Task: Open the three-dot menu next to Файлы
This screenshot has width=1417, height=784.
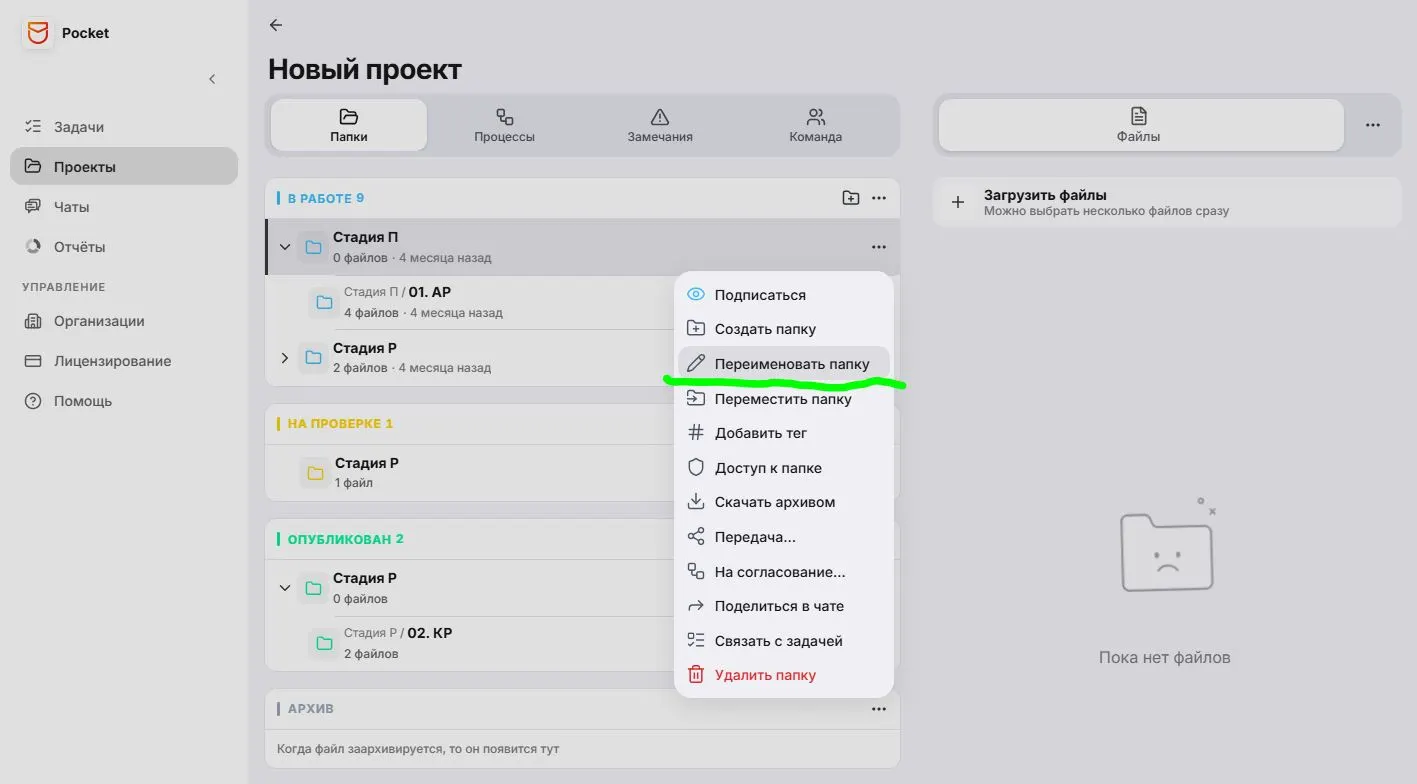Action: 1373,125
